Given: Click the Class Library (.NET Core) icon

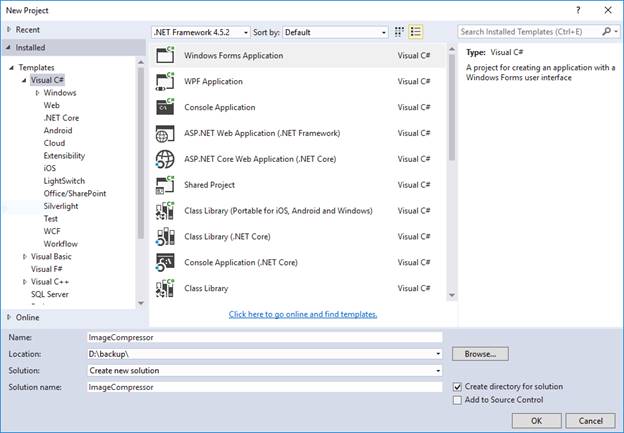Looking at the screenshot, I should (165, 237).
